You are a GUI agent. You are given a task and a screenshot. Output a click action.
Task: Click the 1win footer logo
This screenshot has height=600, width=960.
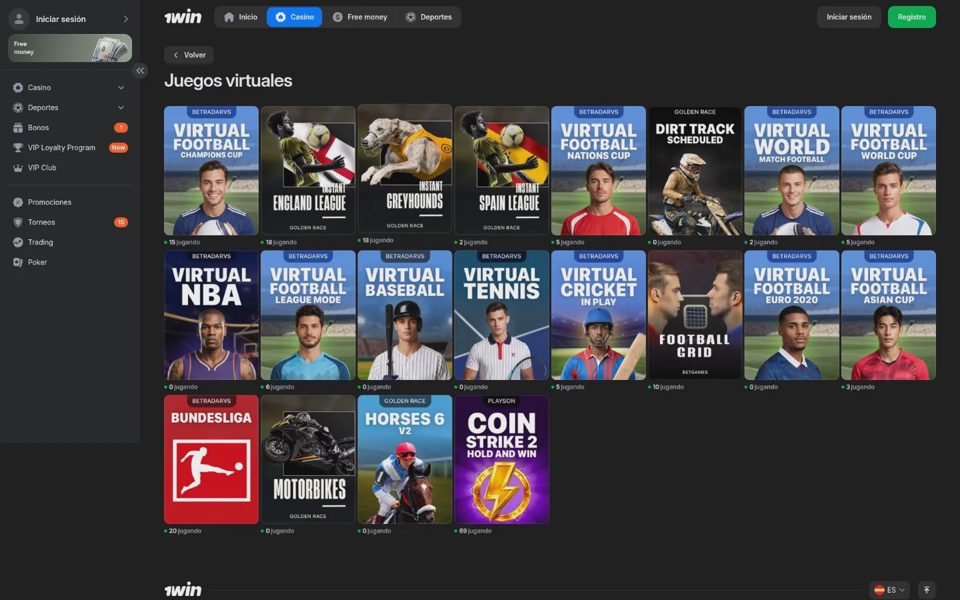pyautogui.click(x=182, y=590)
